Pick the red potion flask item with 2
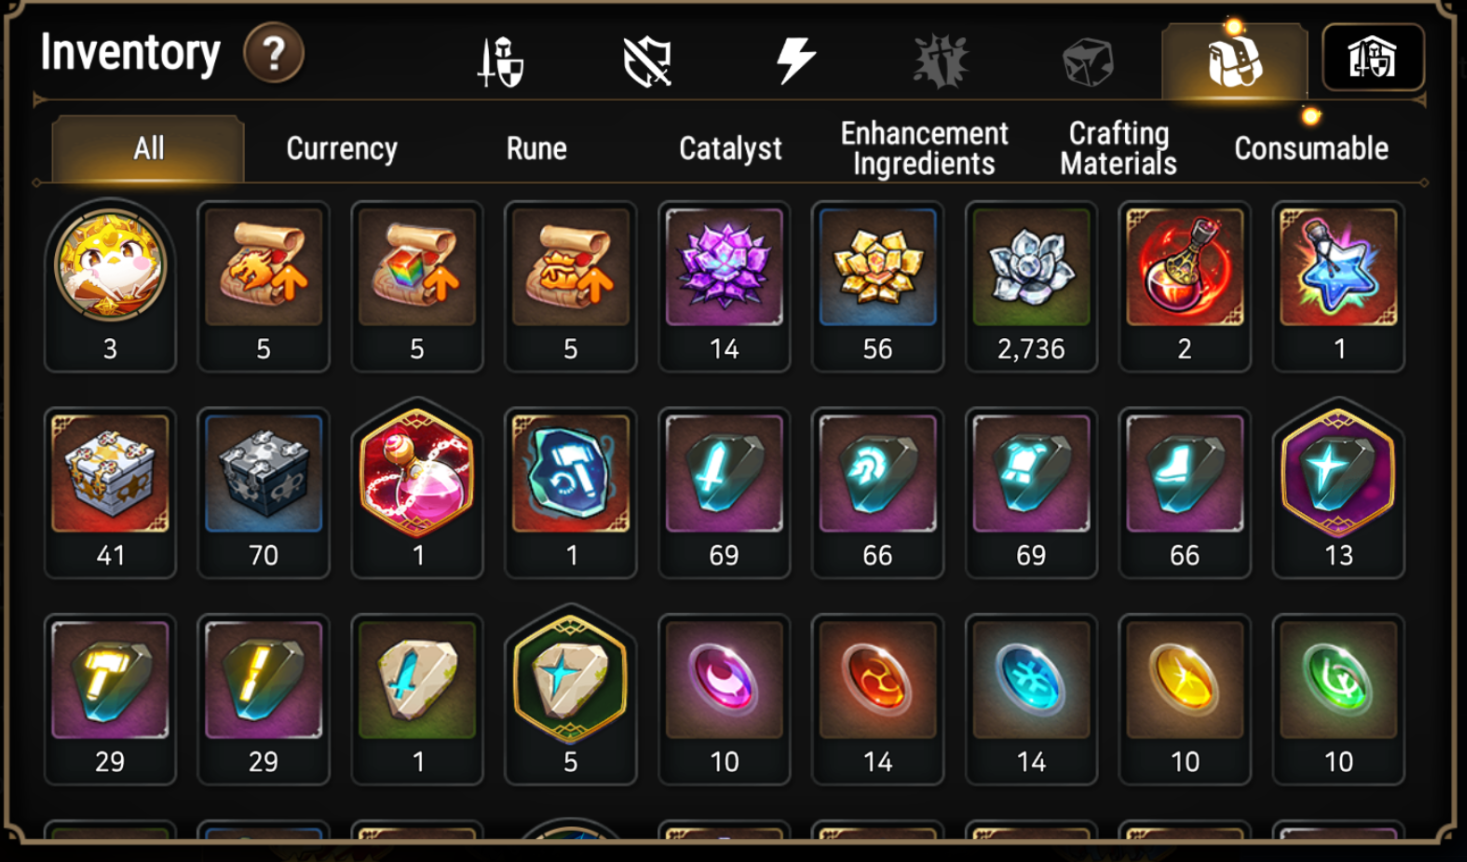 [x=1185, y=287]
